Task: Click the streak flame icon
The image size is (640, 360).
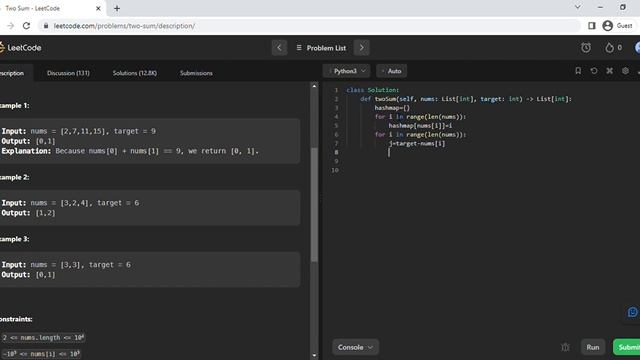Action: [x=609, y=48]
